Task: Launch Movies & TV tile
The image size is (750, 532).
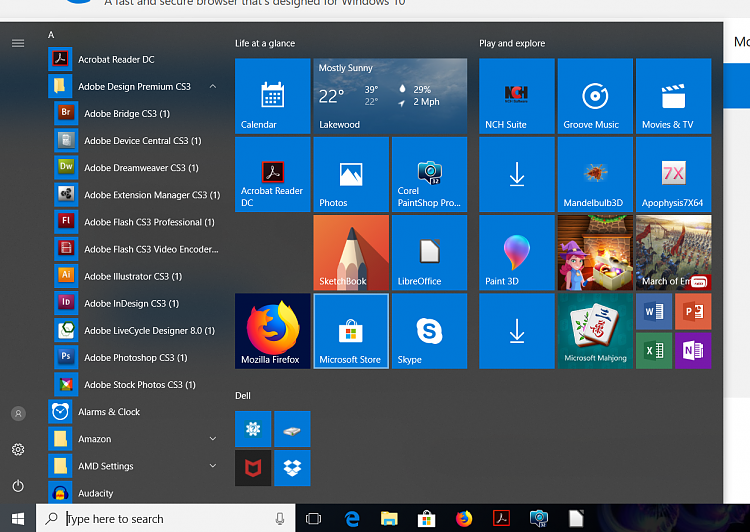Action: click(673, 96)
